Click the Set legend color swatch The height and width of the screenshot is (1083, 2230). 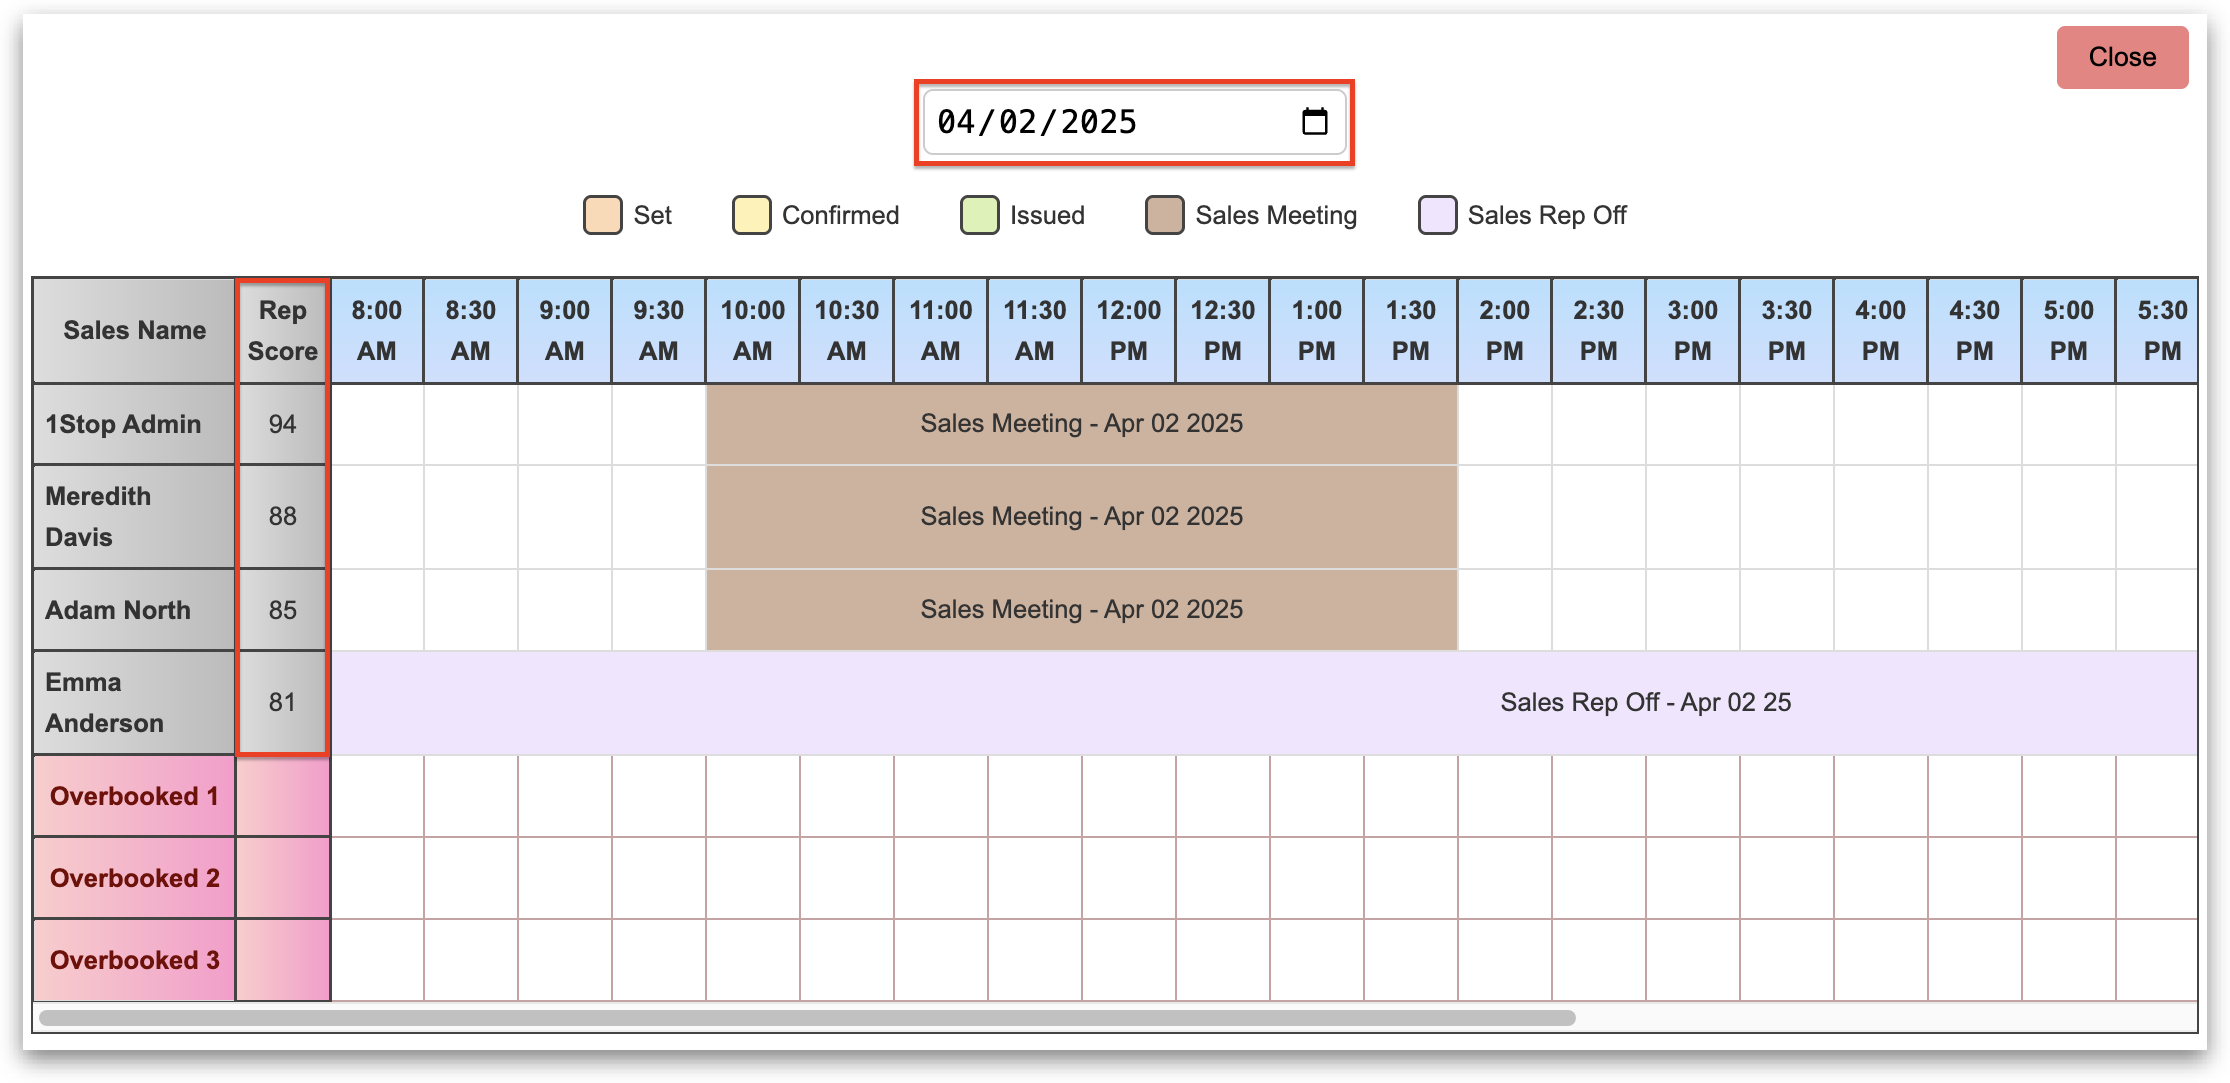602,215
